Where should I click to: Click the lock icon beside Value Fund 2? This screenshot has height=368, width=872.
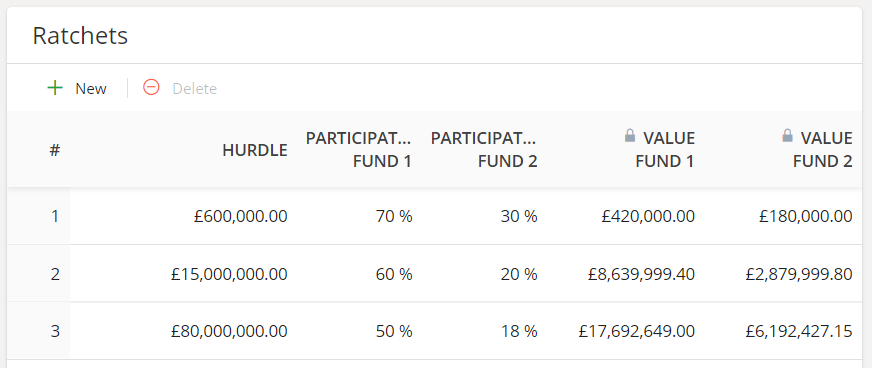[787, 135]
